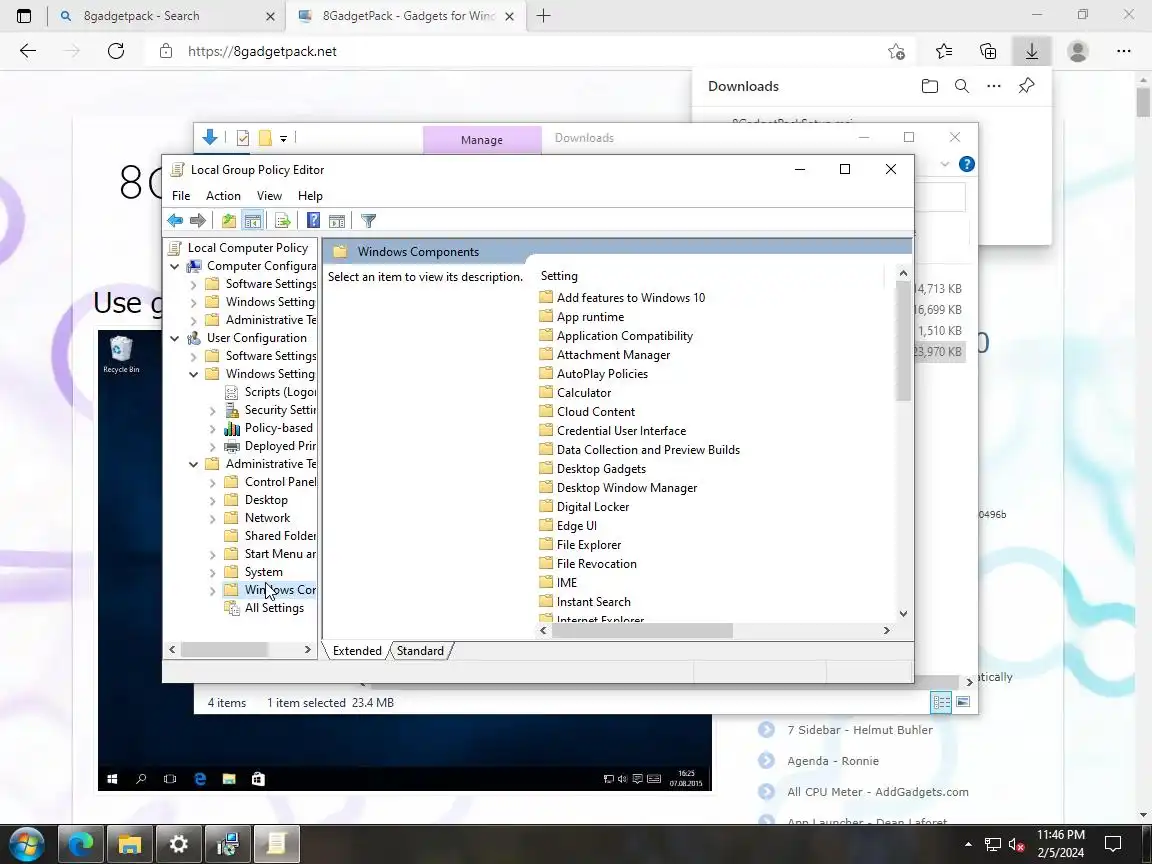This screenshot has height=864, width=1152.
Task: Open the File Revocation folder
Action: [x=597, y=564]
